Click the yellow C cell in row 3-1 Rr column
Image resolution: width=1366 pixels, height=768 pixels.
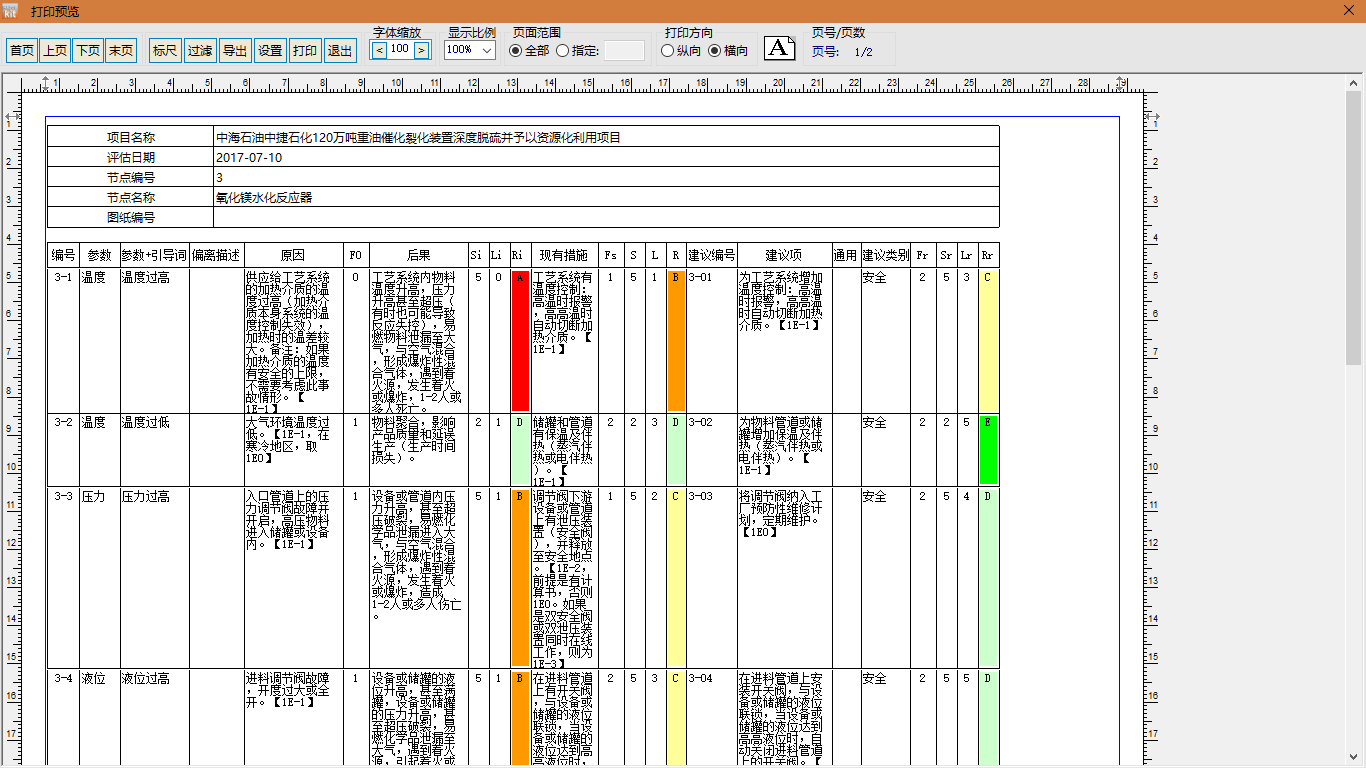click(988, 339)
